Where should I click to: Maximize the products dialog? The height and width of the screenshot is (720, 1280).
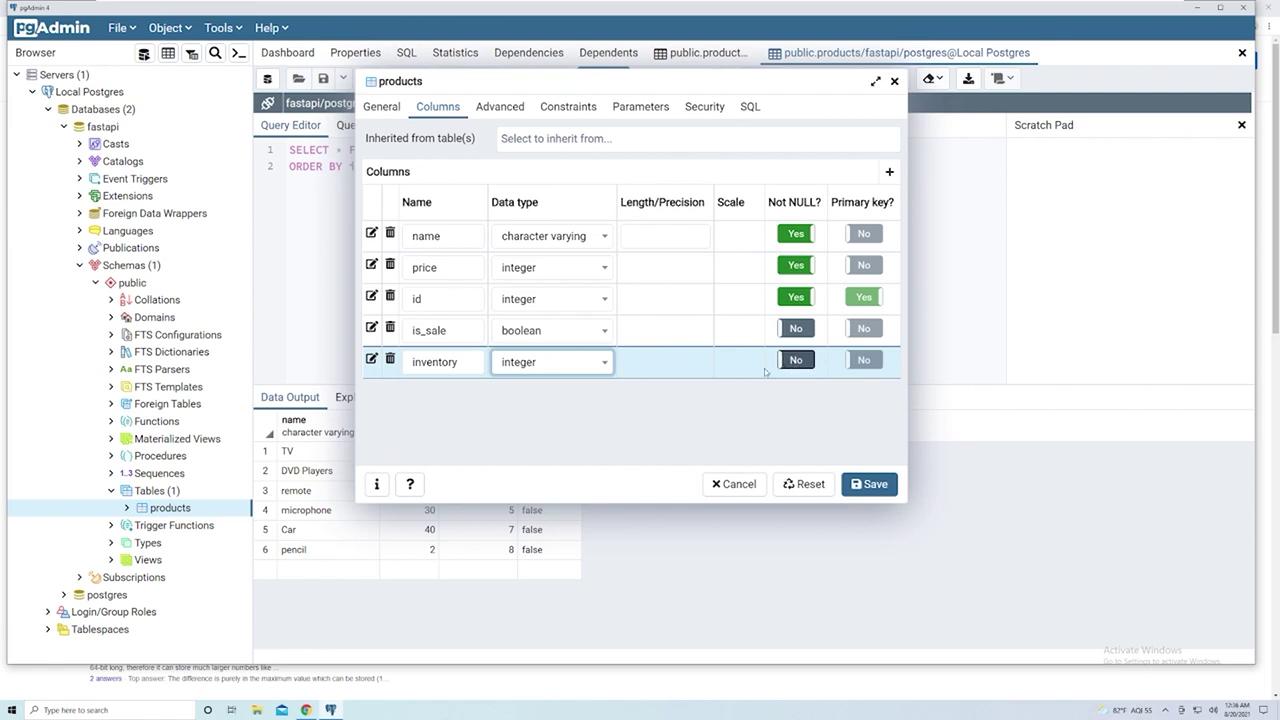pyautogui.click(x=876, y=81)
